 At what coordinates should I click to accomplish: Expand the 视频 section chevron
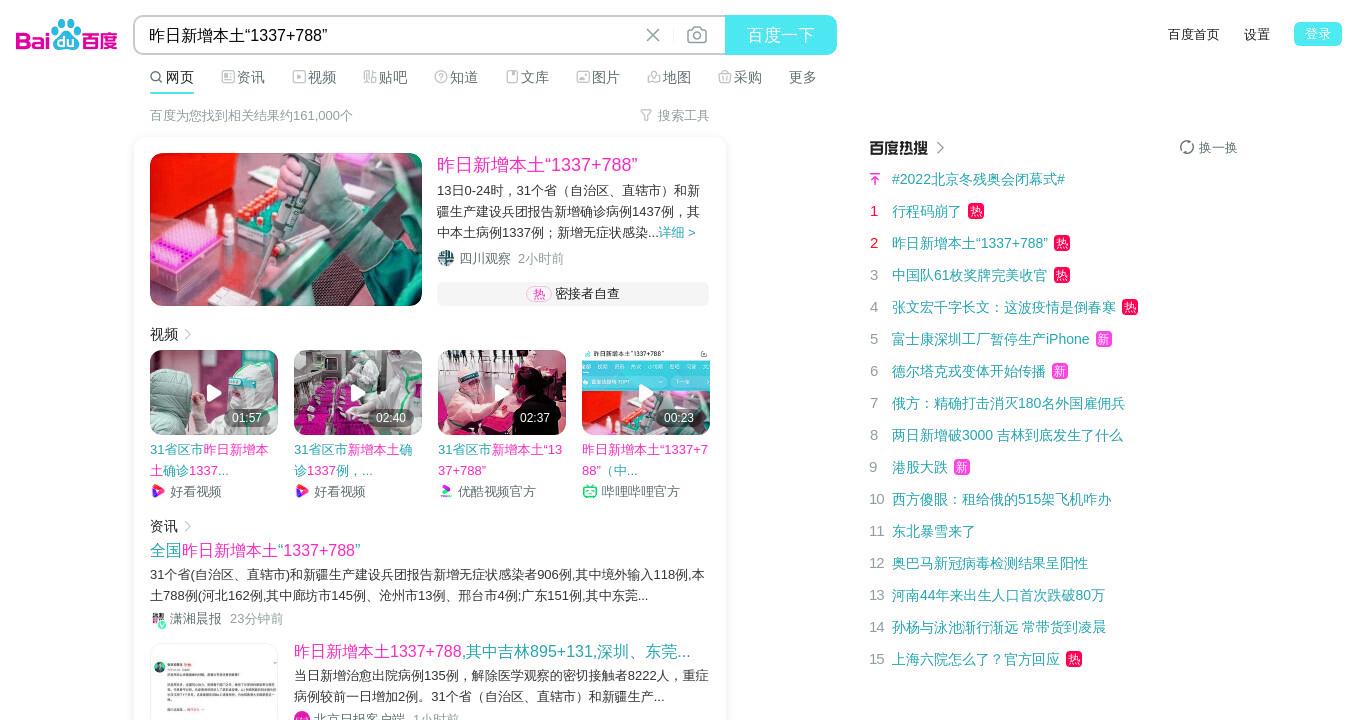187,334
